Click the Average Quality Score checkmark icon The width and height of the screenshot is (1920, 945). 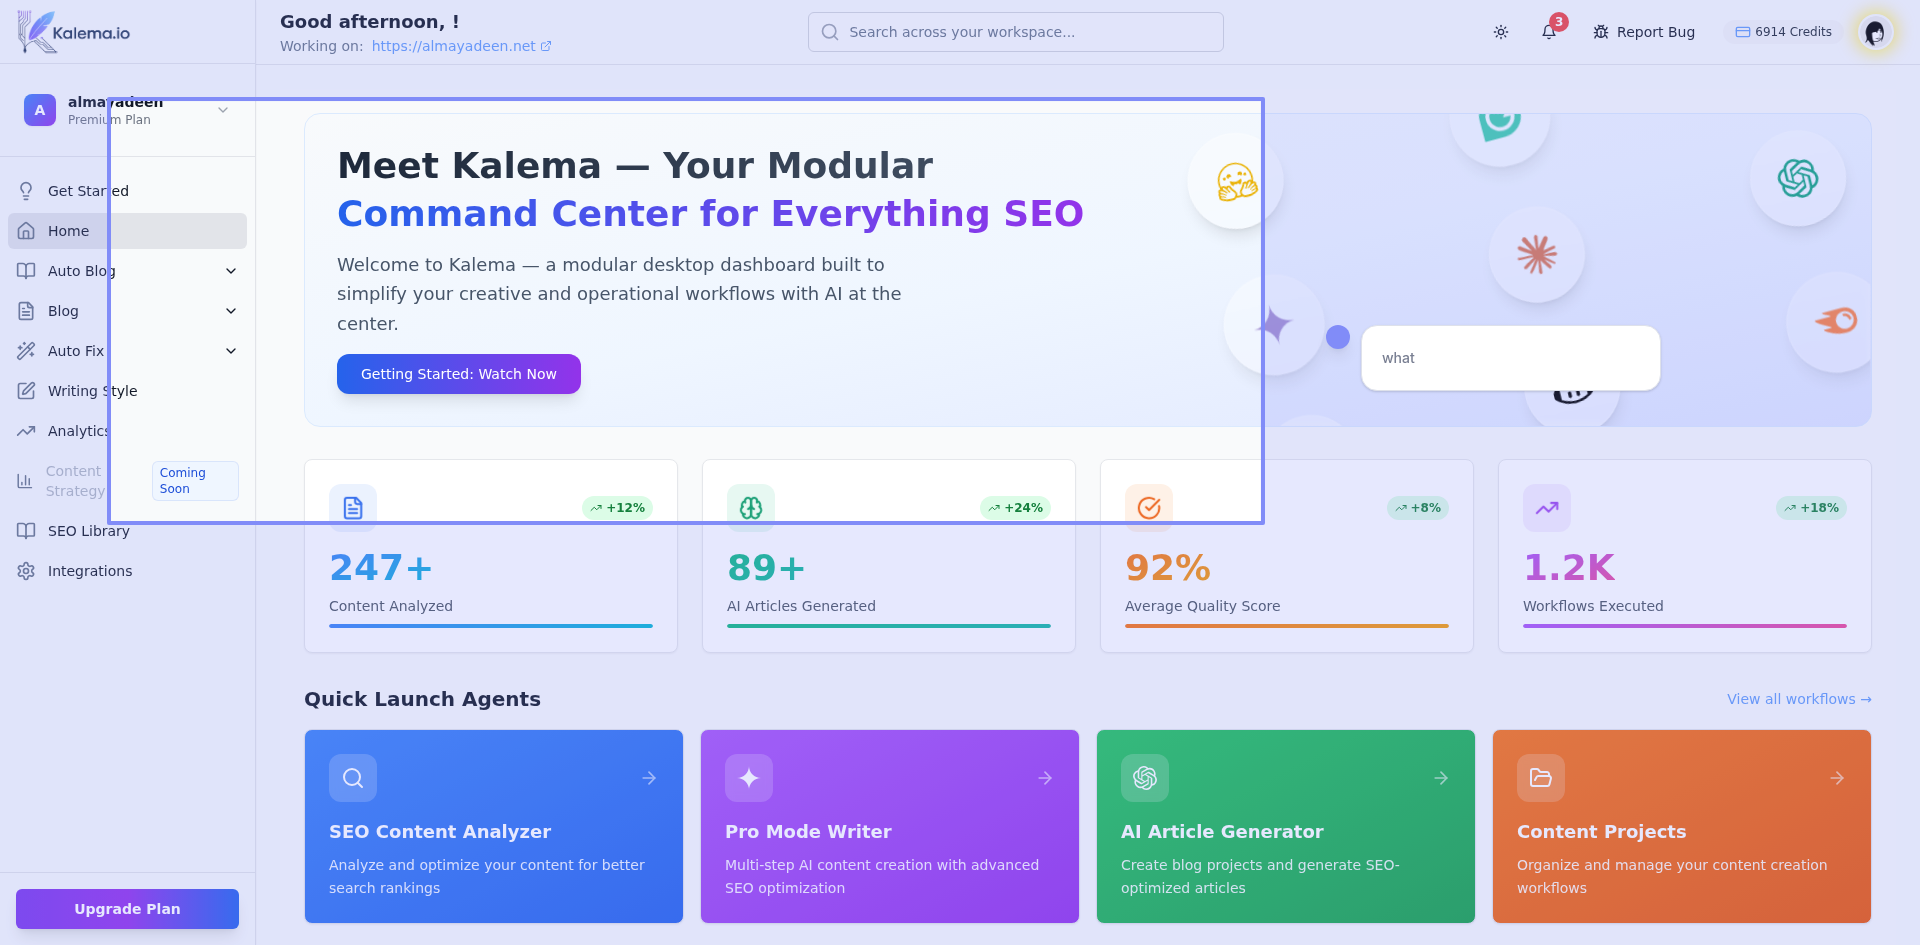point(1149,508)
